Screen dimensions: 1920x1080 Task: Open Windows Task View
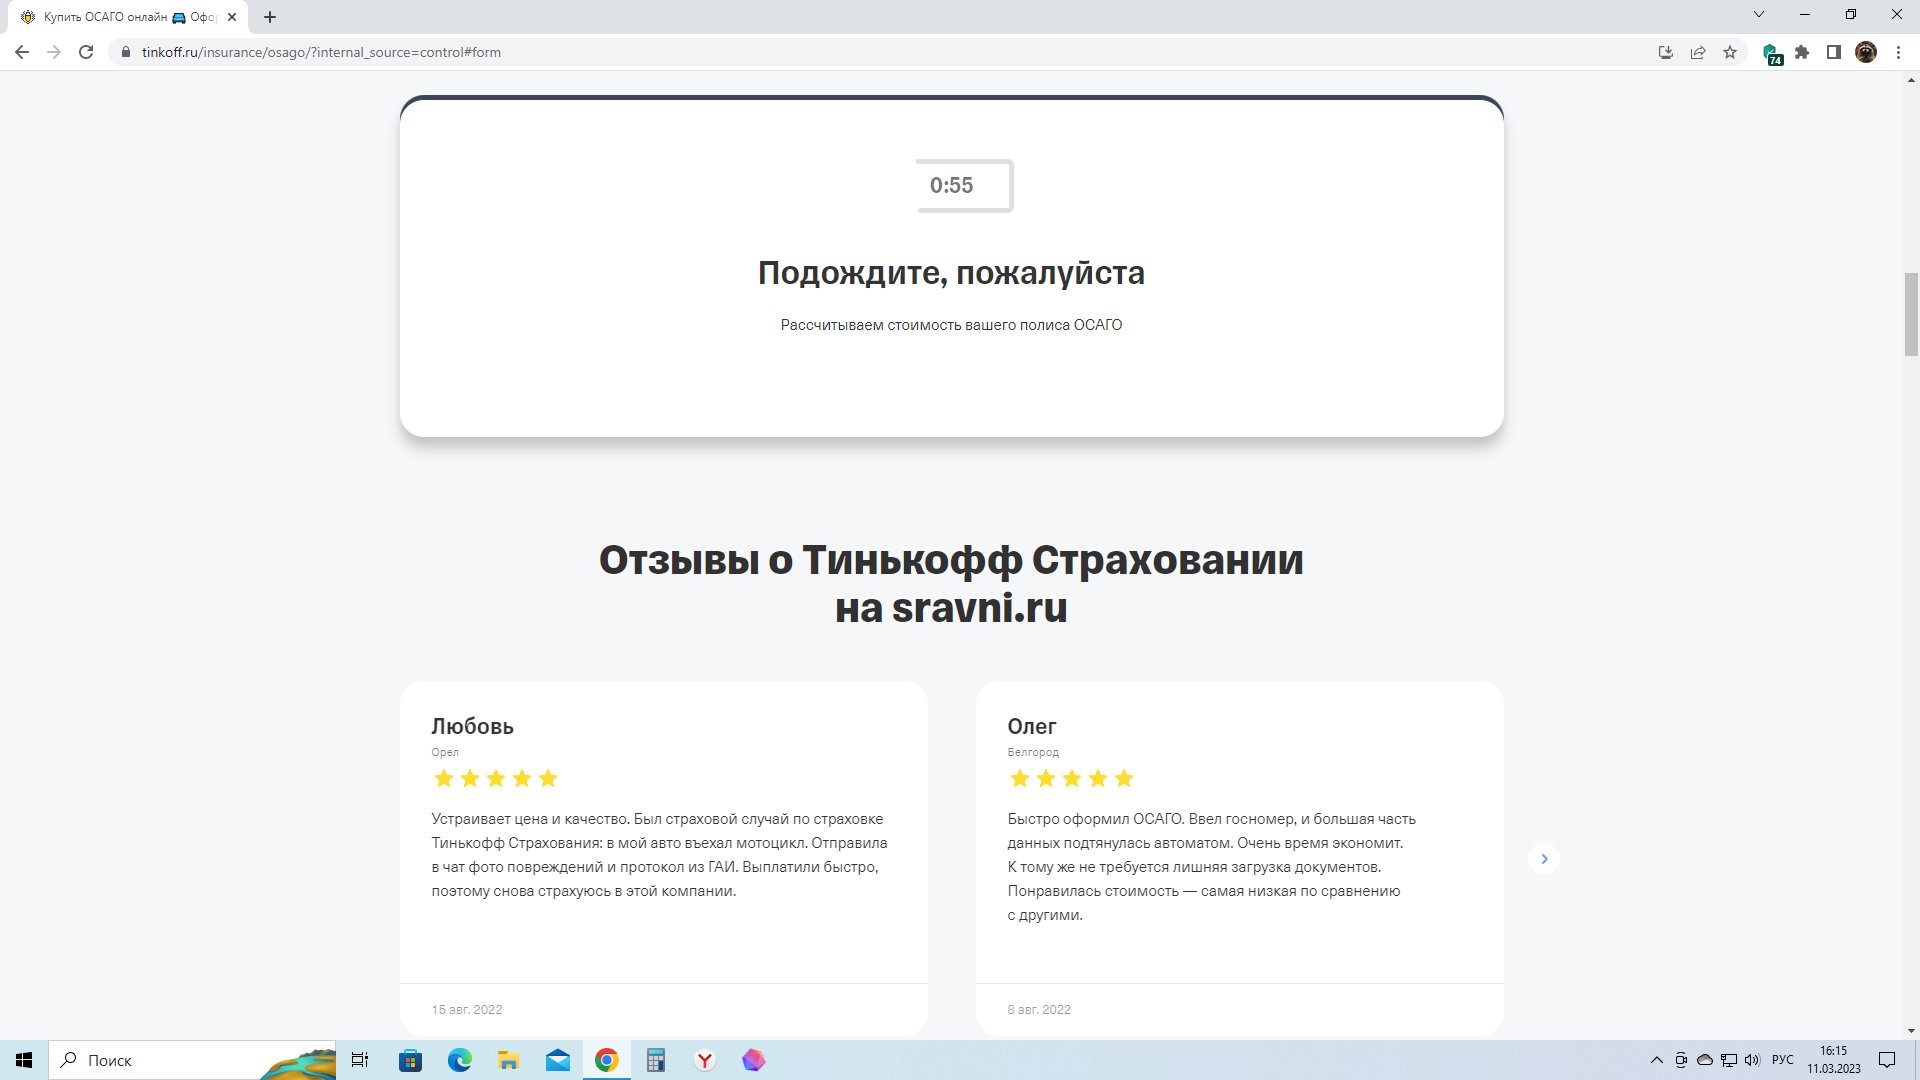pyautogui.click(x=360, y=1060)
